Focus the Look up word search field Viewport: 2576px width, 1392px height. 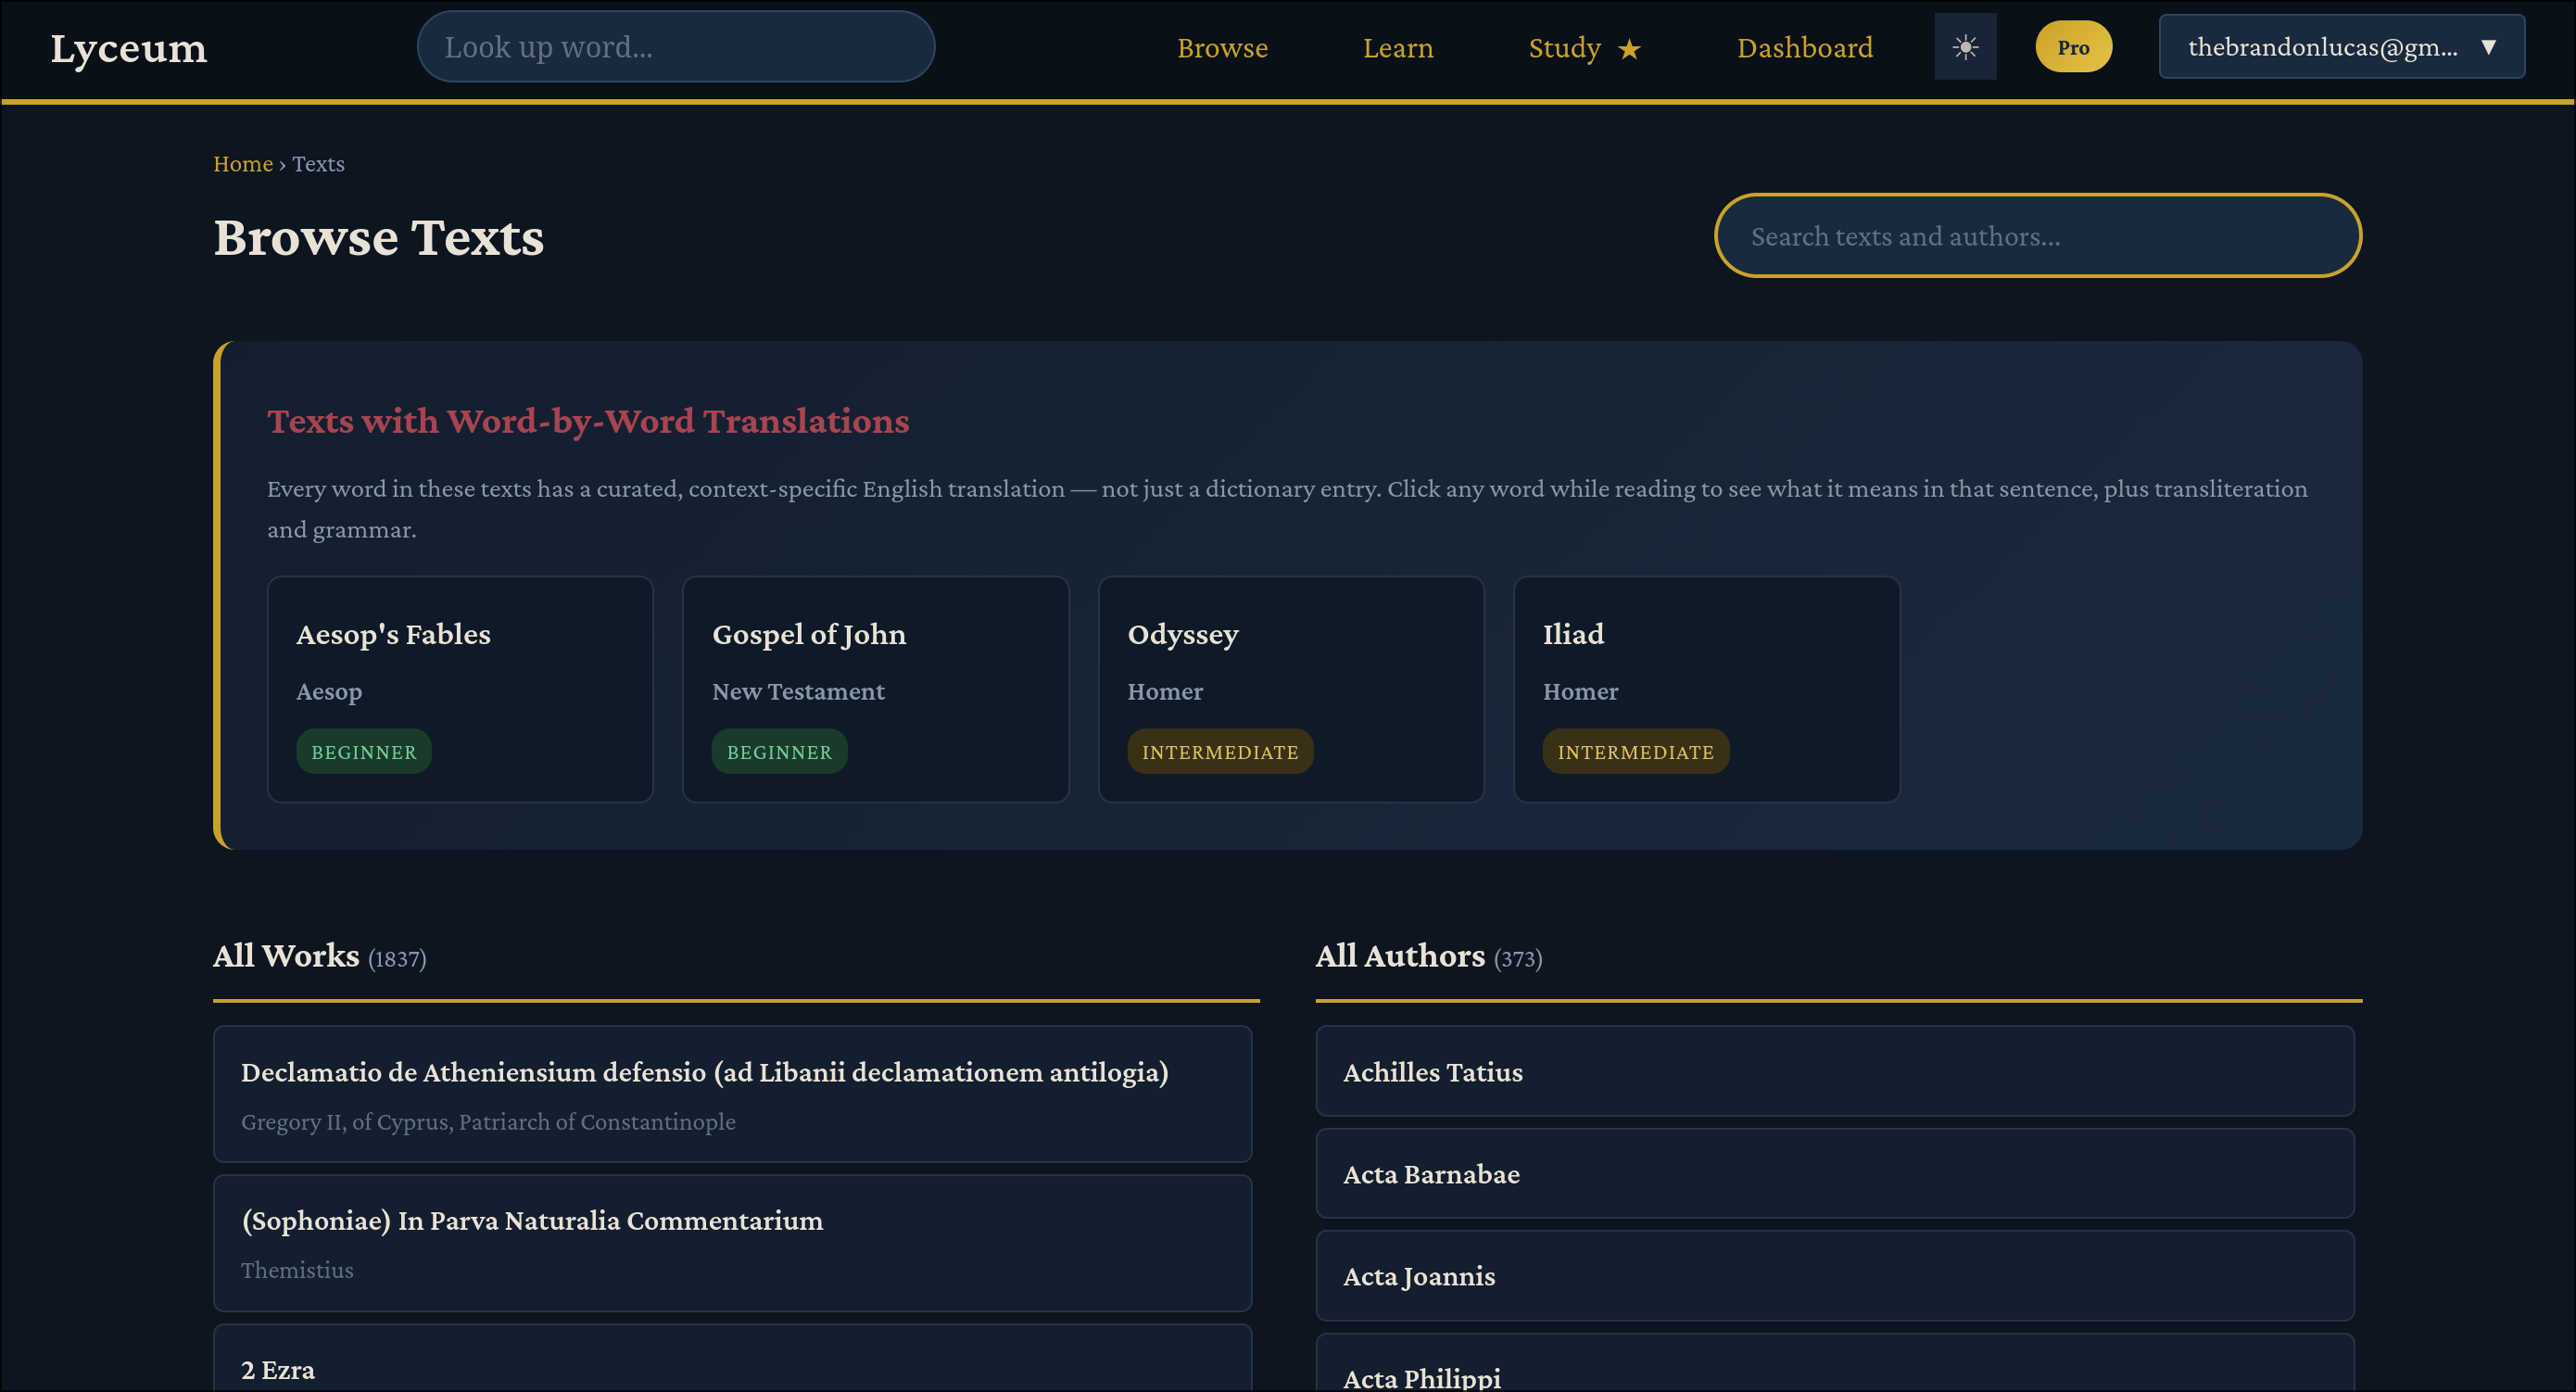[675, 47]
